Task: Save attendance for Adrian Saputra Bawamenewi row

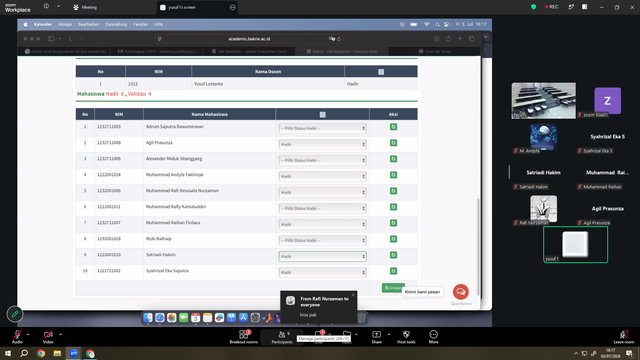Action: (393, 127)
